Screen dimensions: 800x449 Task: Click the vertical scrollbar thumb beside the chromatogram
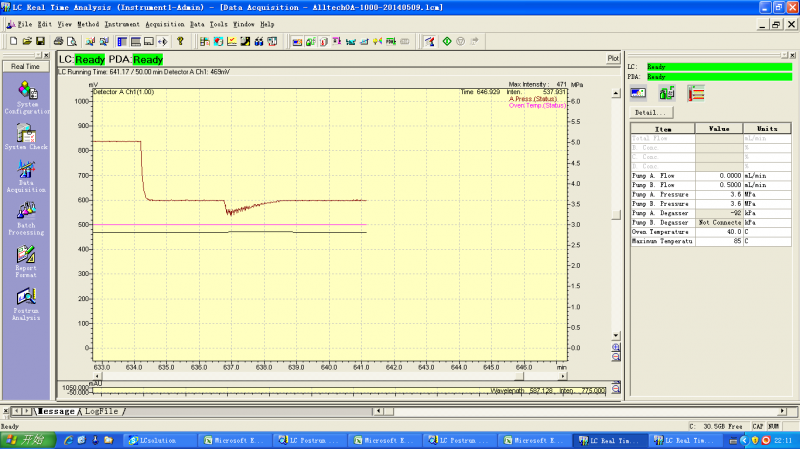(x=616, y=214)
